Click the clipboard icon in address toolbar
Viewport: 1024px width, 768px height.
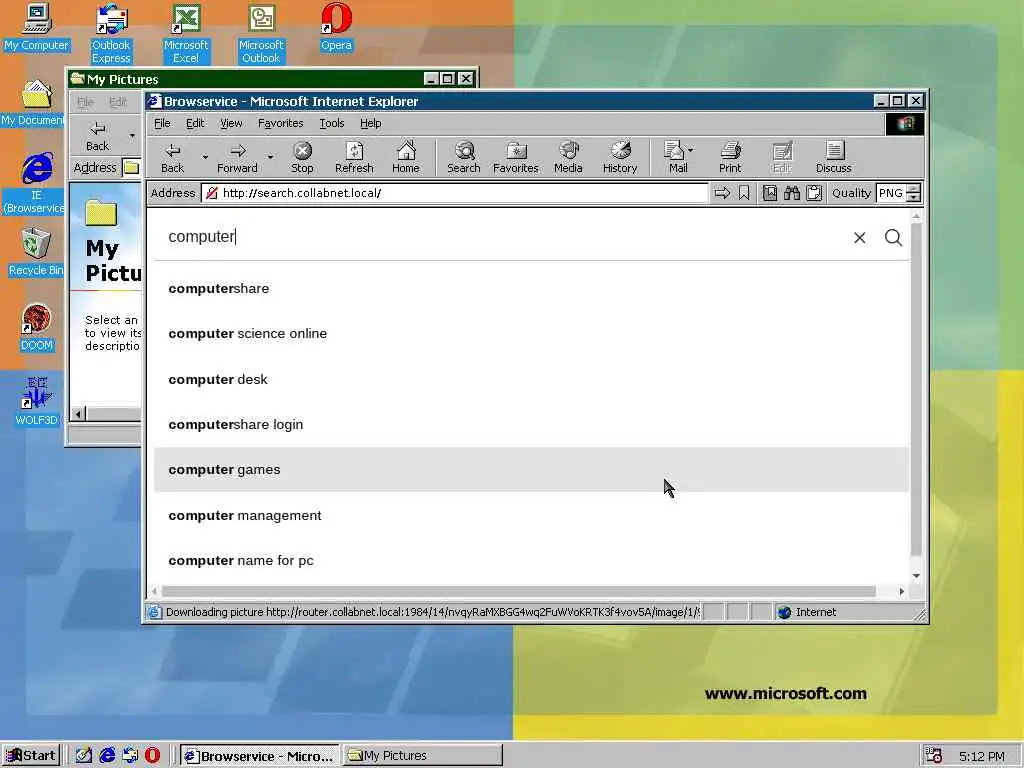pyautogui.click(x=814, y=193)
